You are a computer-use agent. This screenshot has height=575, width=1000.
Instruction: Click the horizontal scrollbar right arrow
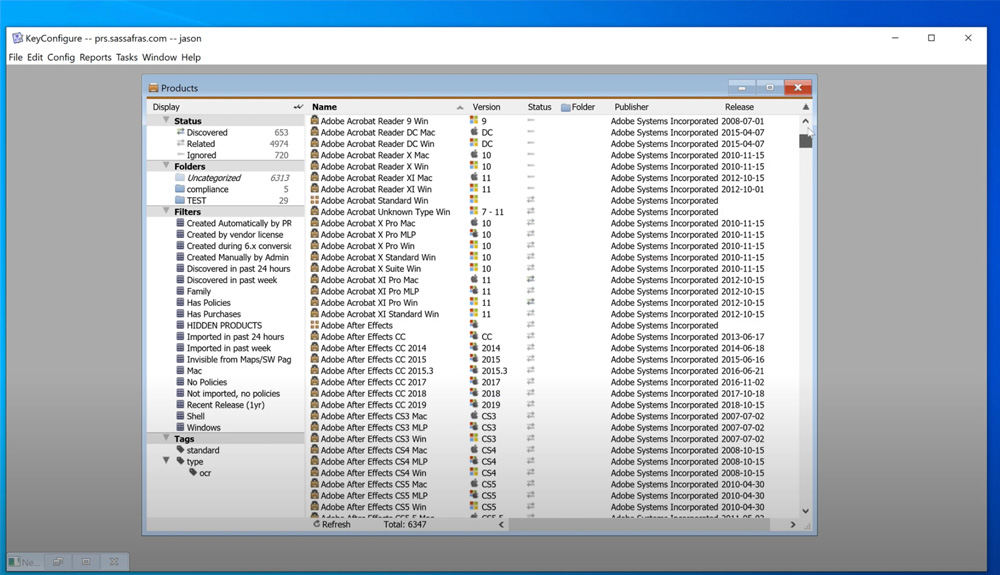coord(793,525)
